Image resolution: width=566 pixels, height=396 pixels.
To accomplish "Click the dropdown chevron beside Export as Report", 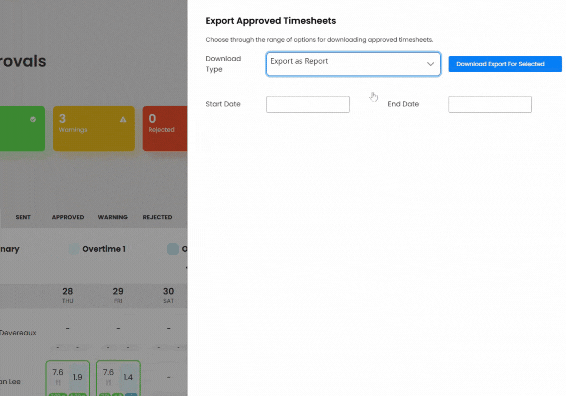I will pyautogui.click(x=430, y=64).
